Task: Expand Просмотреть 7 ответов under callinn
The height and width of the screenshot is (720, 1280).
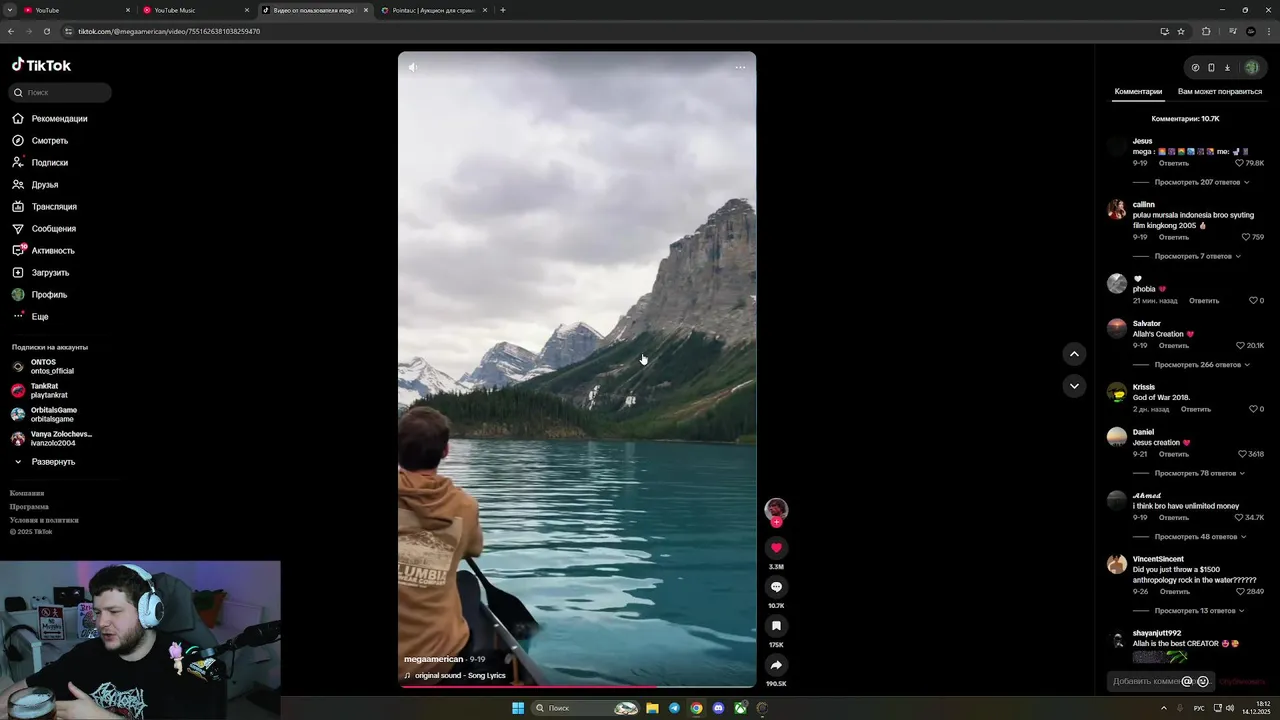Action: 1197,257
